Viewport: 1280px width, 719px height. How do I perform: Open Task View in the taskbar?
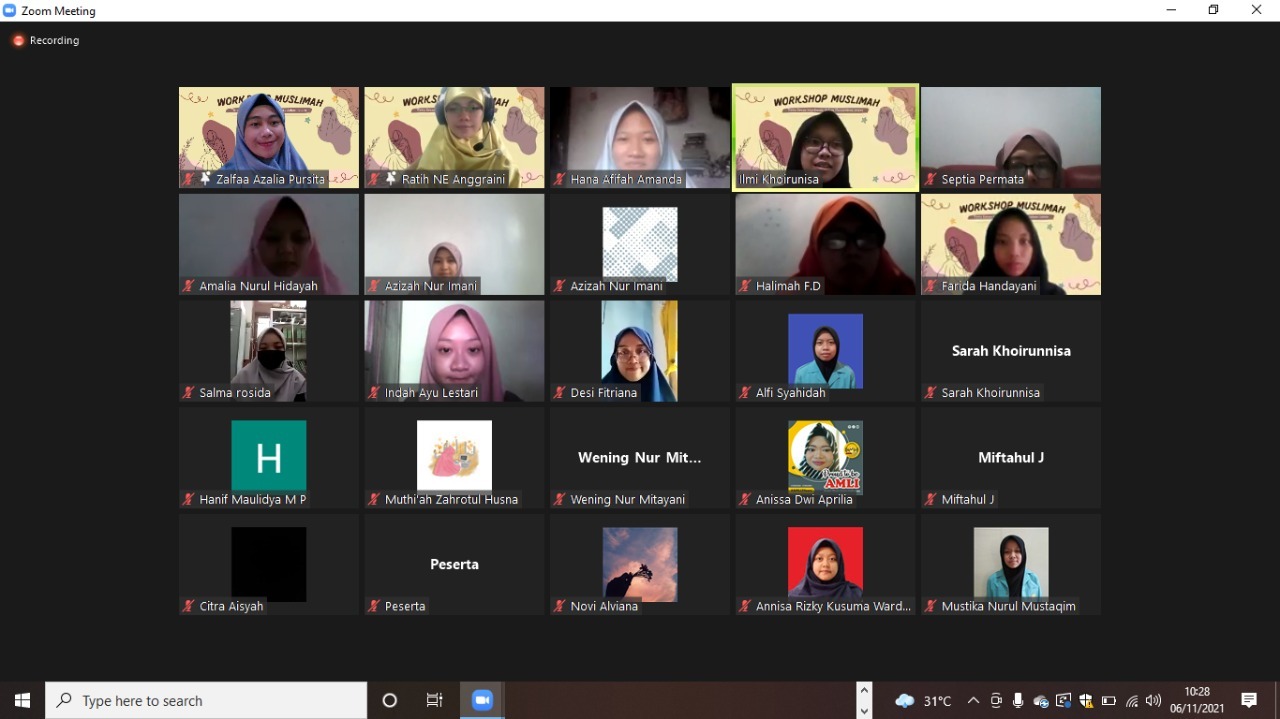(x=434, y=700)
